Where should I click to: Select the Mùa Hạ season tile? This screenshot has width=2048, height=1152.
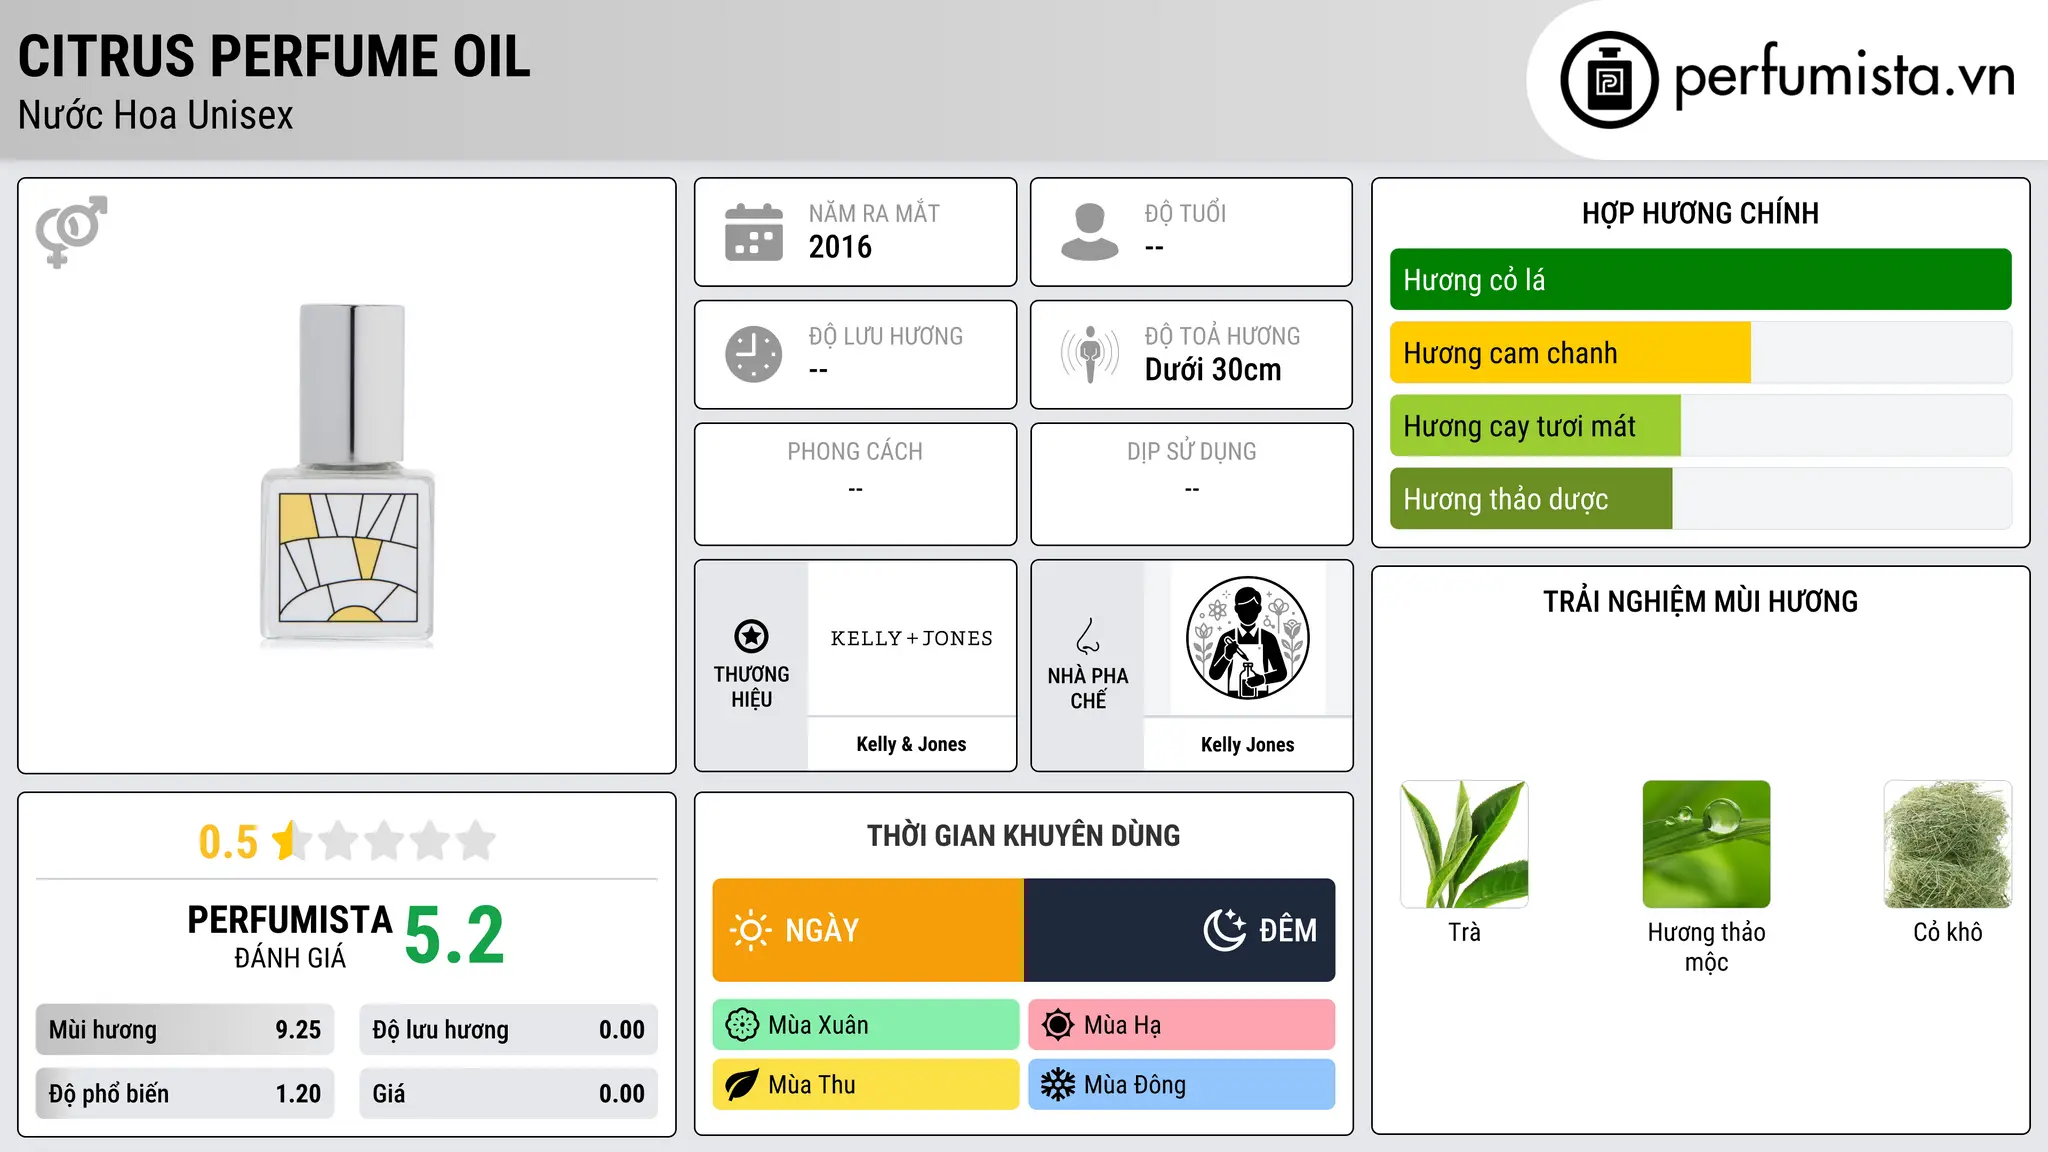tap(1182, 1025)
